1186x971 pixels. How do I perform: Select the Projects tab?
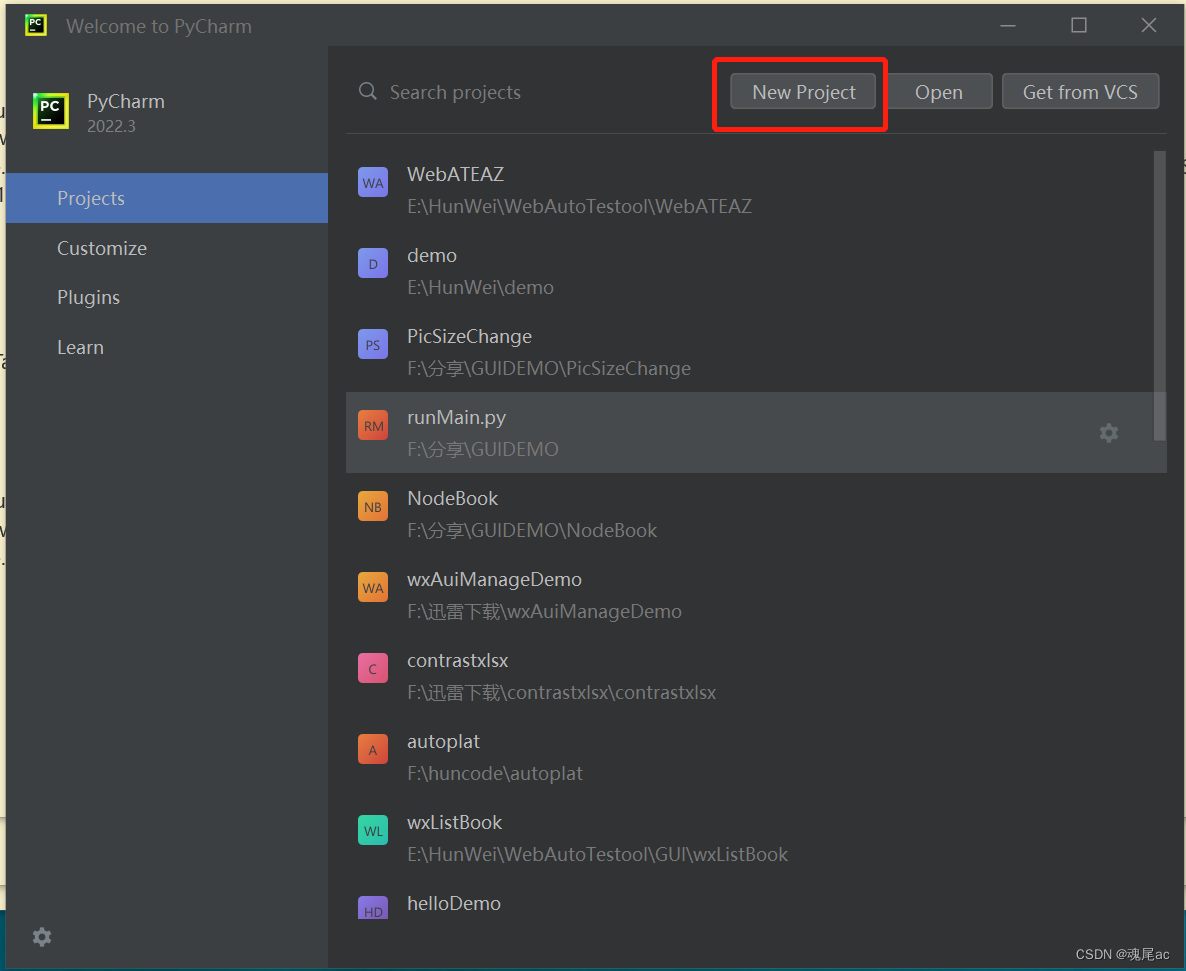coord(166,198)
